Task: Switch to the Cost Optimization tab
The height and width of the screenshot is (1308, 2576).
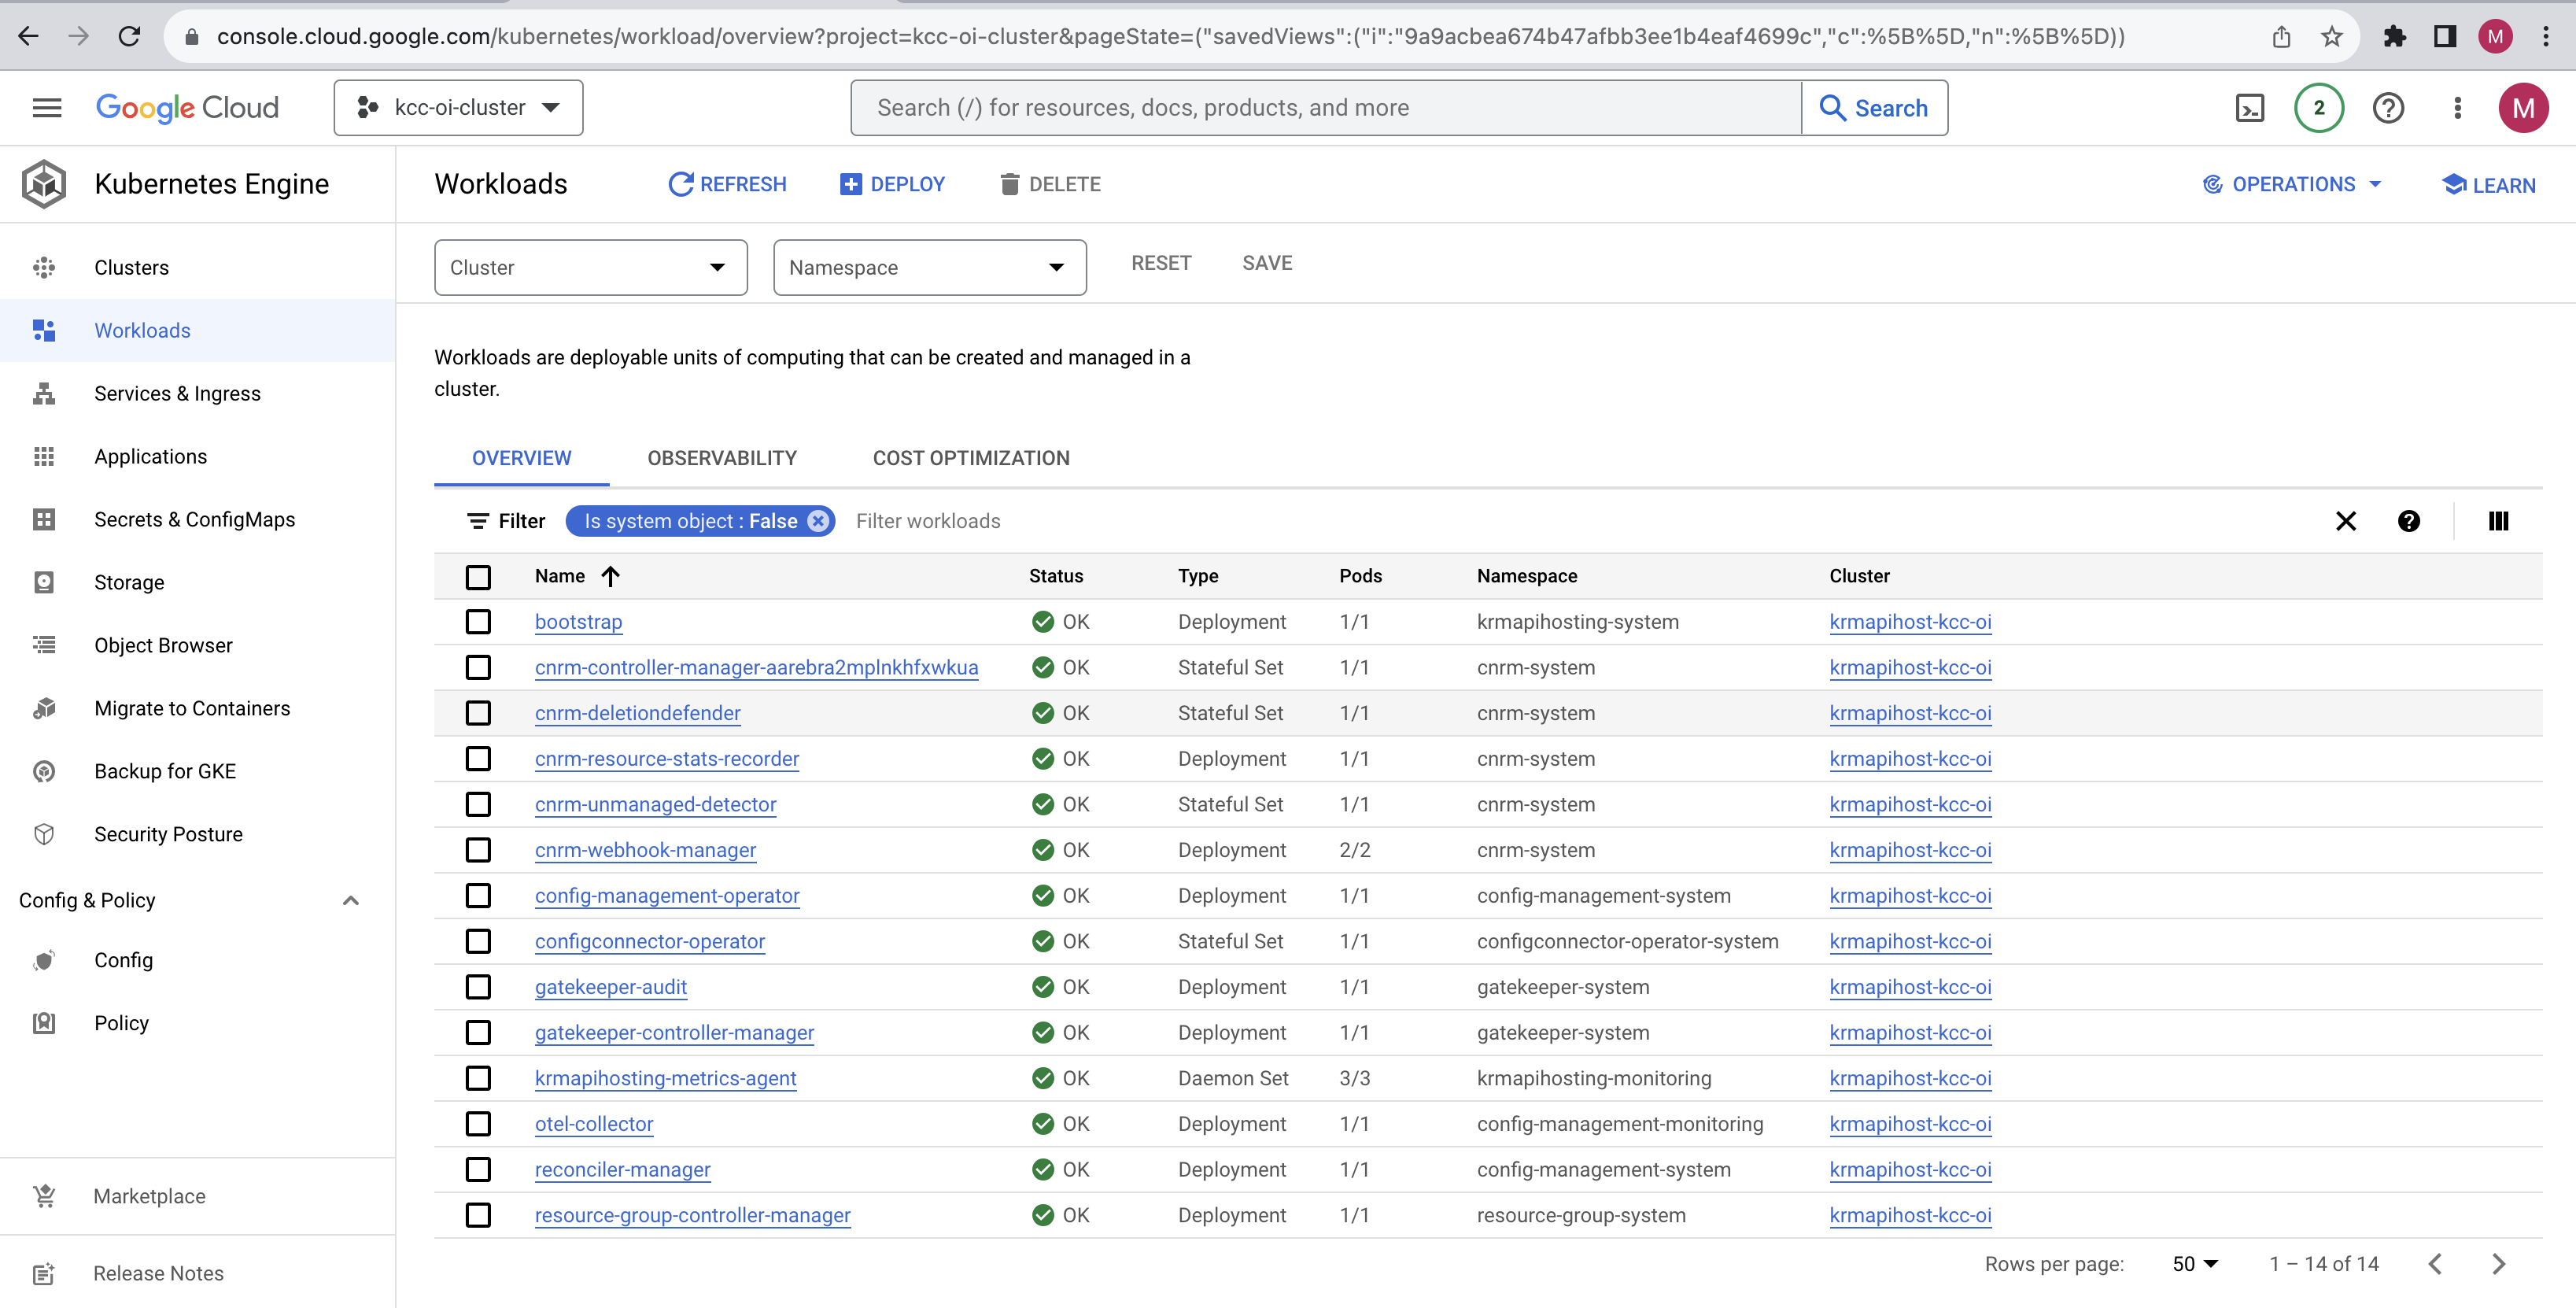Action: click(x=969, y=457)
